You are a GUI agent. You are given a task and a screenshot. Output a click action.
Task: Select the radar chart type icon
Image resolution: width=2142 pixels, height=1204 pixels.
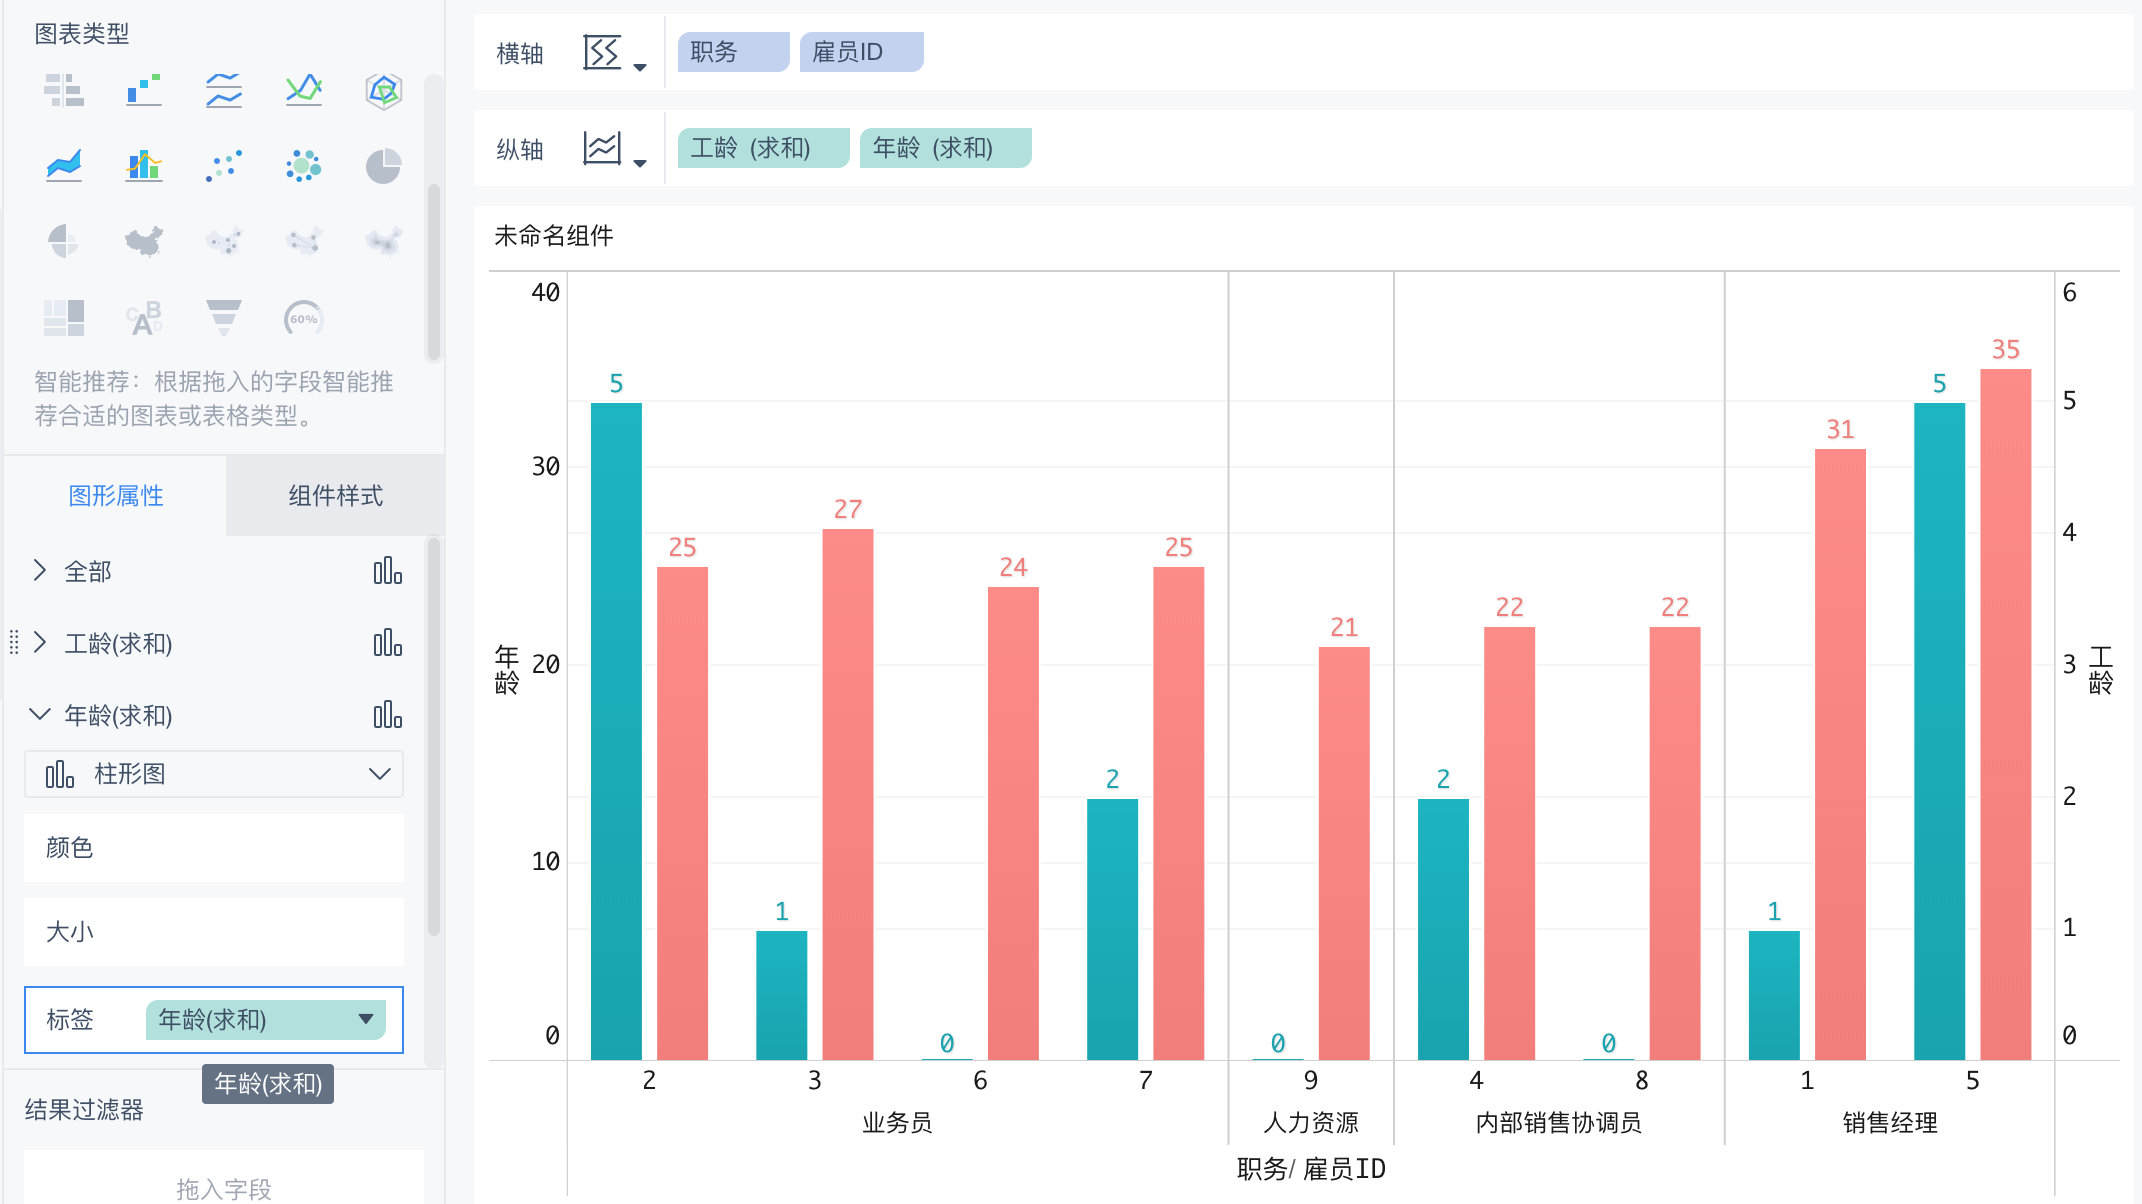point(383,90)
